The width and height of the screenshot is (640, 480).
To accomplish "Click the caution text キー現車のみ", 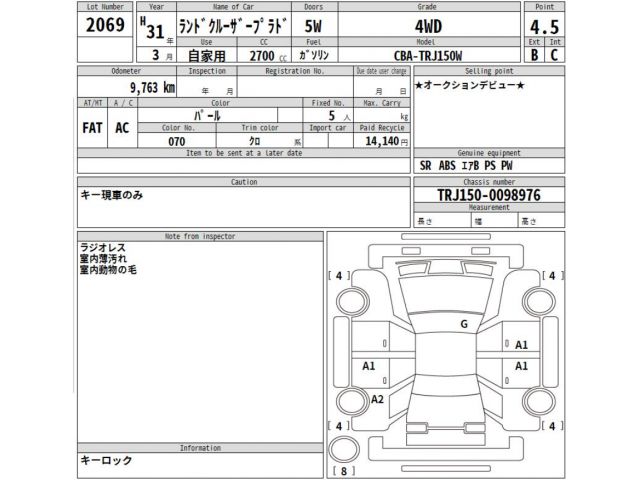I will 112,195.
